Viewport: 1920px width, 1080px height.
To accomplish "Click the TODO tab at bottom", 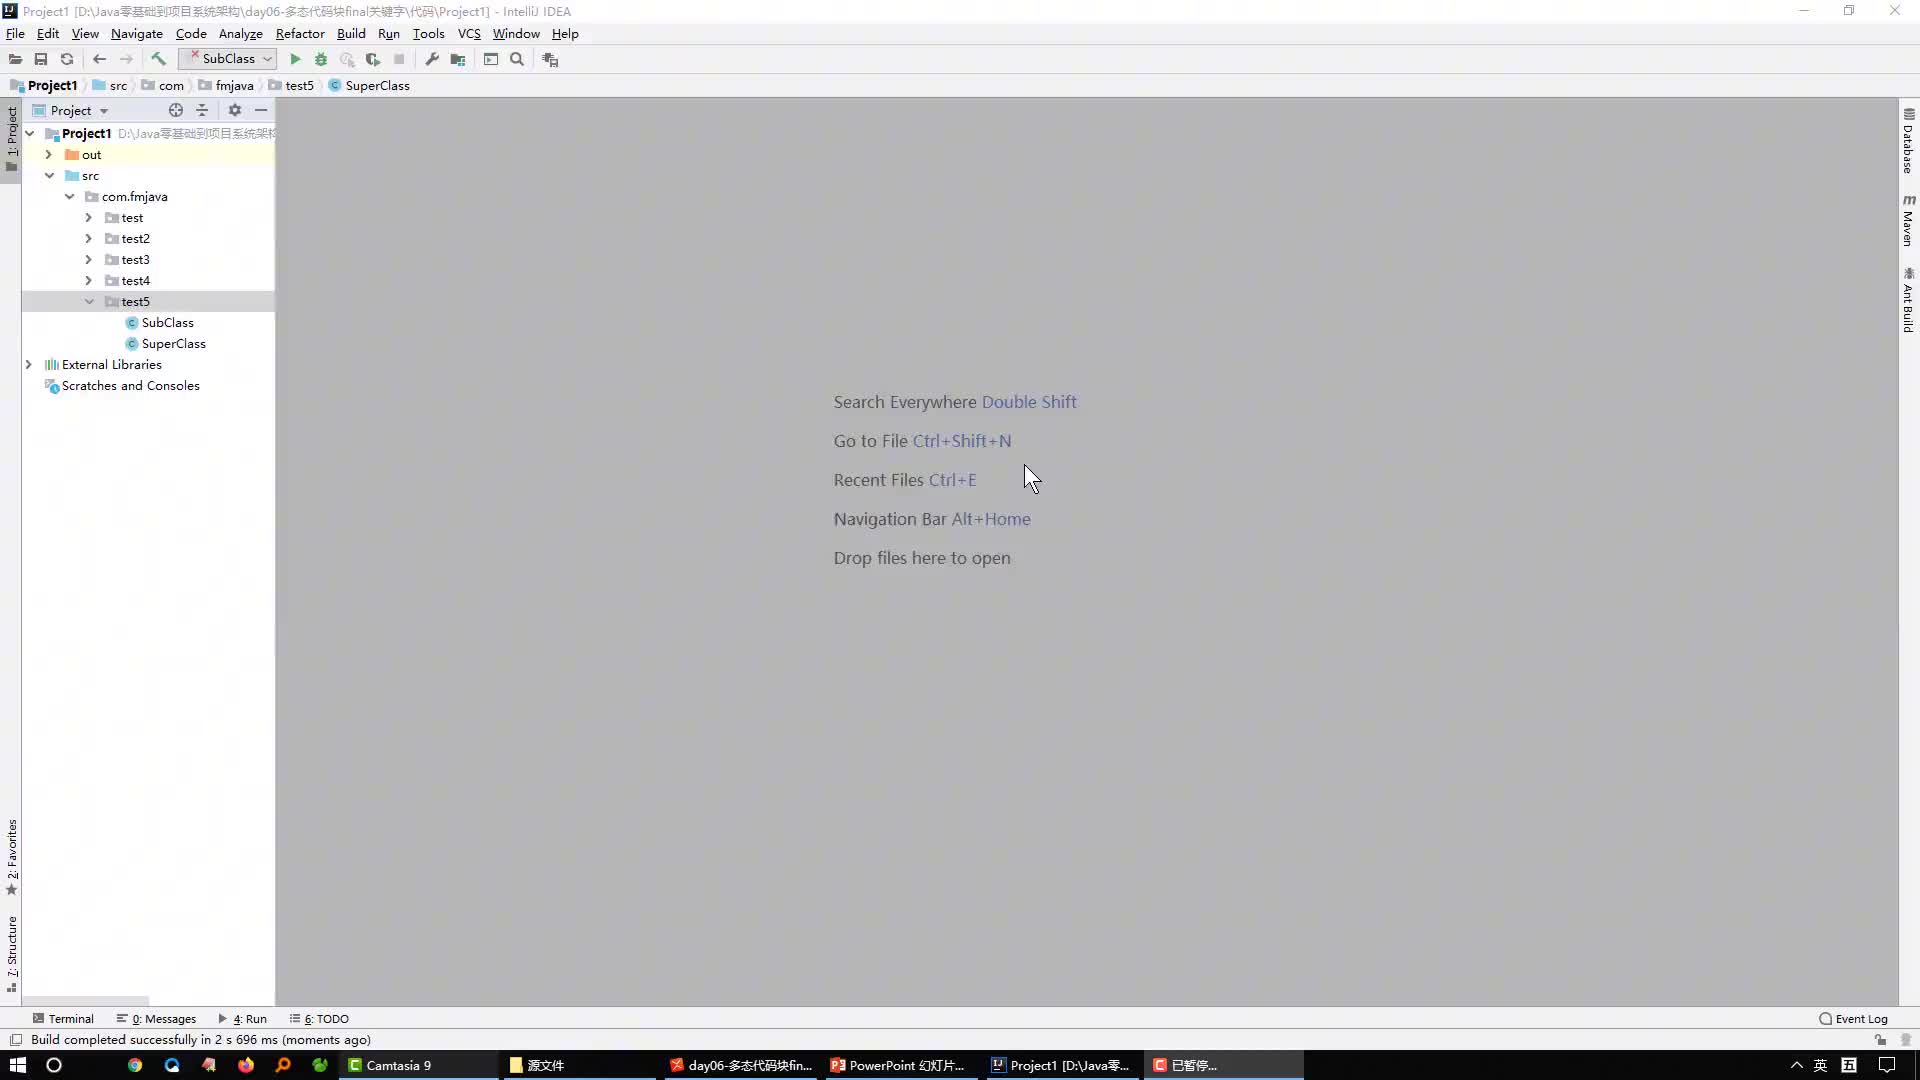I will [324, 1018].
